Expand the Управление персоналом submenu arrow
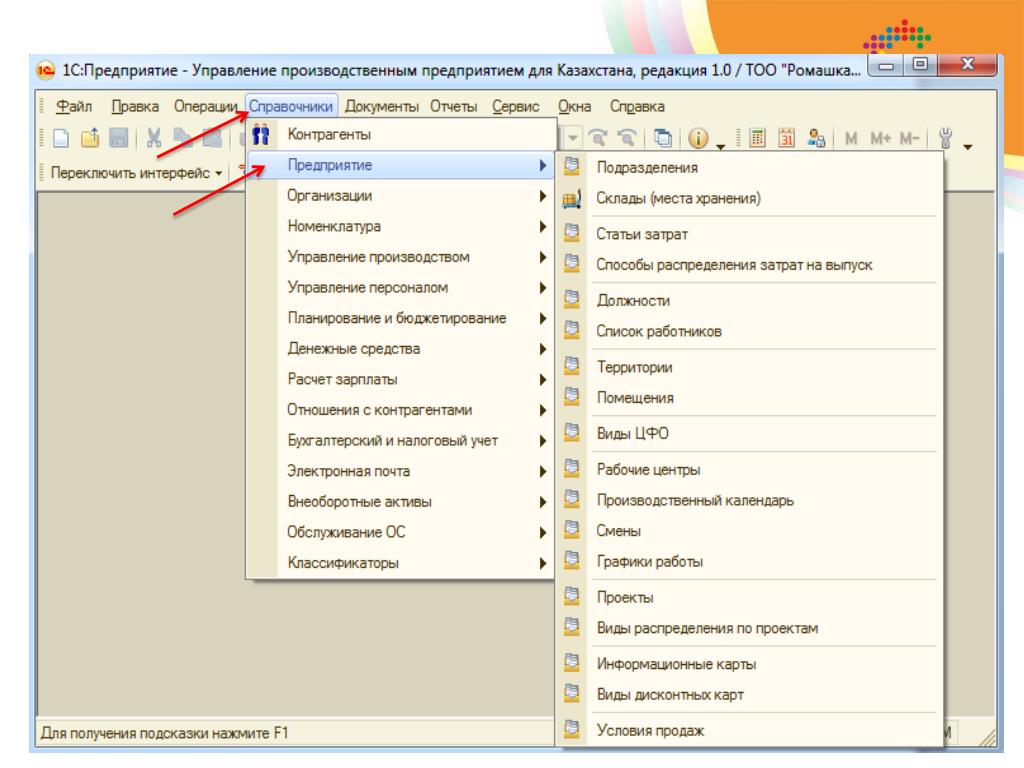1024x768 pixels. 543,287
